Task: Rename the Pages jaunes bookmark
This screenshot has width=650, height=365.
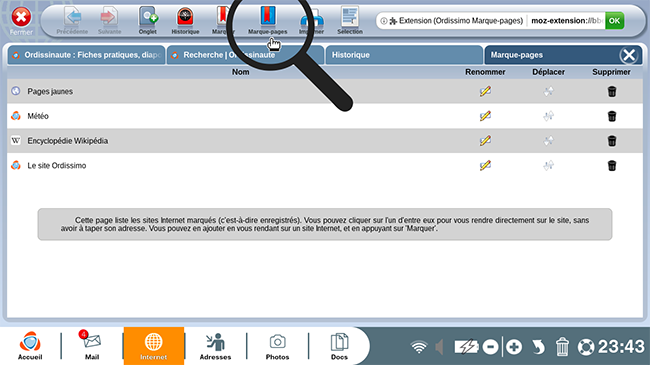Action: (485, 91)
